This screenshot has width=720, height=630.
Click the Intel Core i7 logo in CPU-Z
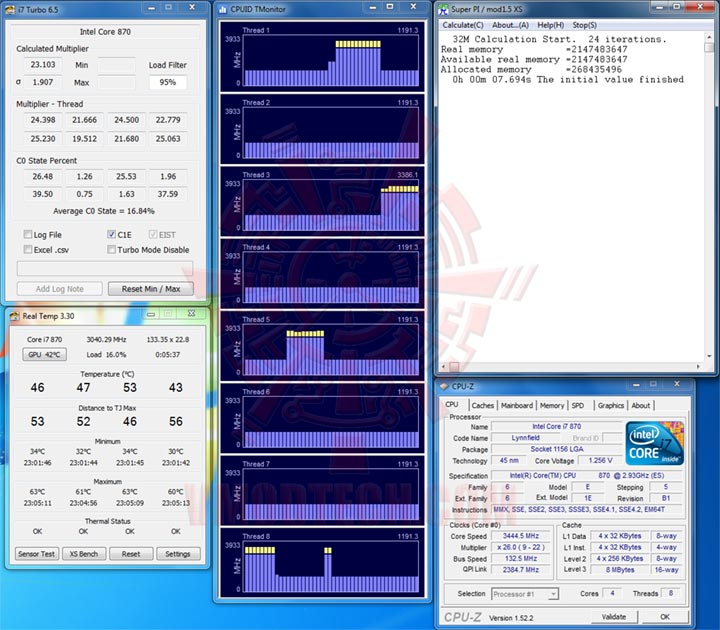[x=655, y=443]
